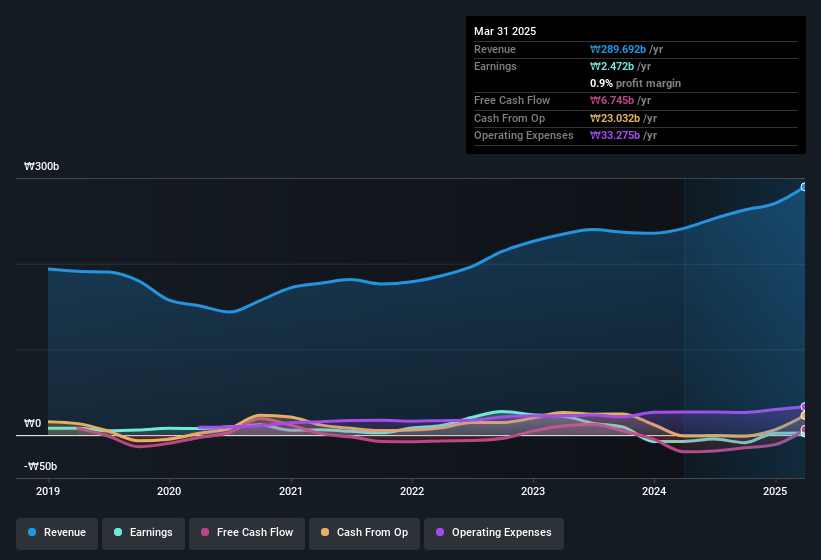This screenshot has height=560, width=821.
Task: Click the 2020 x-axis label
Action: click(169, 491)
